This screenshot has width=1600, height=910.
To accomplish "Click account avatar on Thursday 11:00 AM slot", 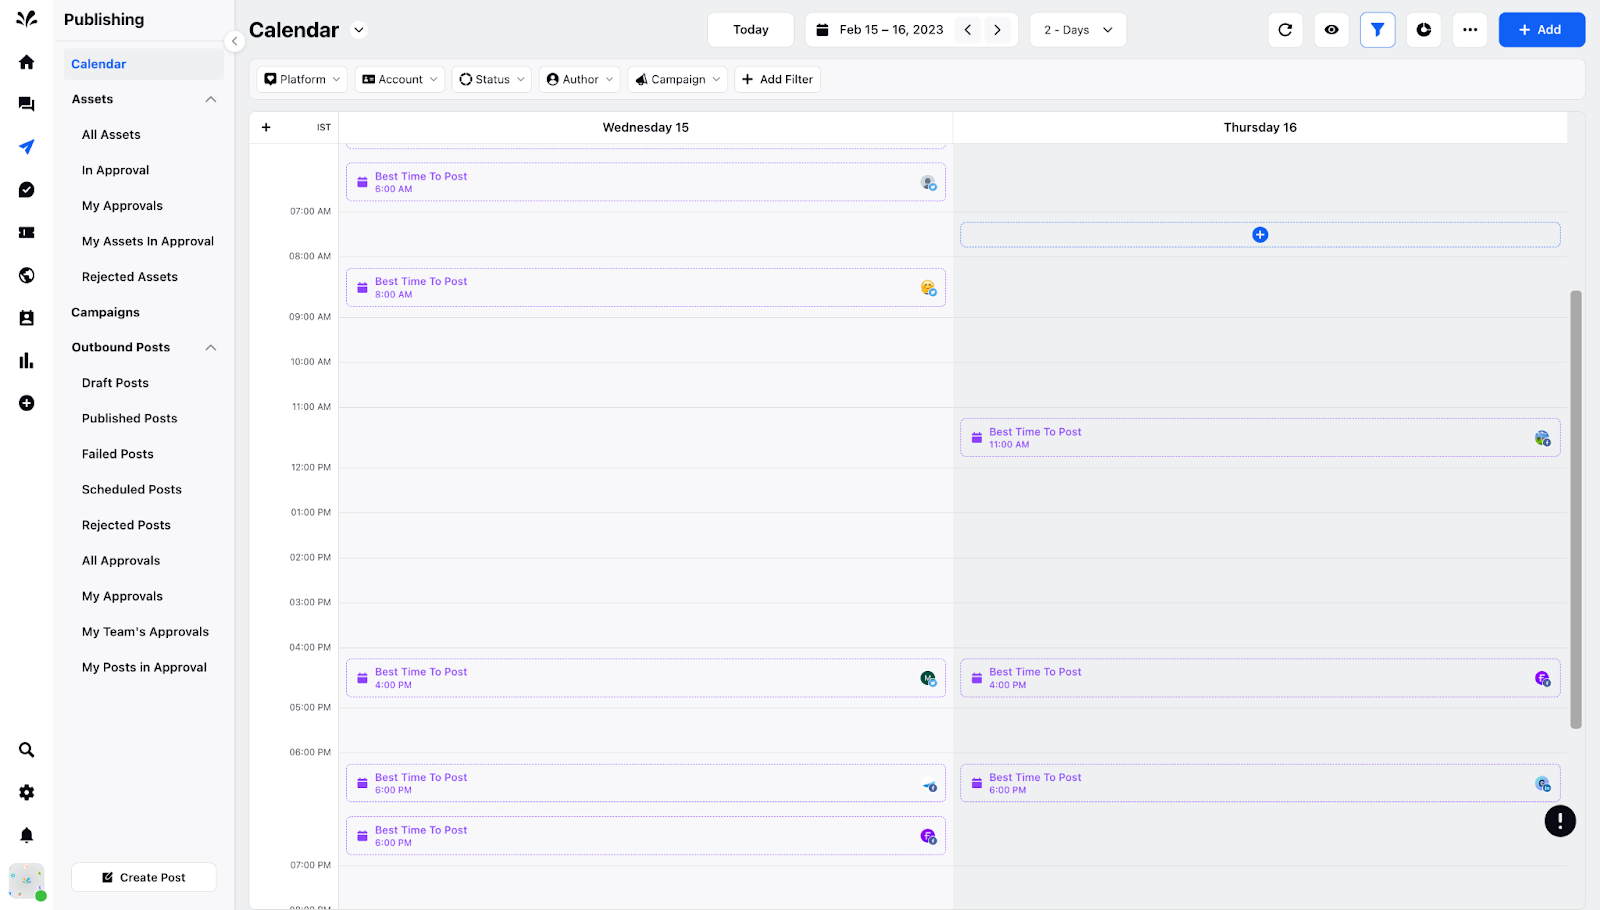I will point(1542,438).
